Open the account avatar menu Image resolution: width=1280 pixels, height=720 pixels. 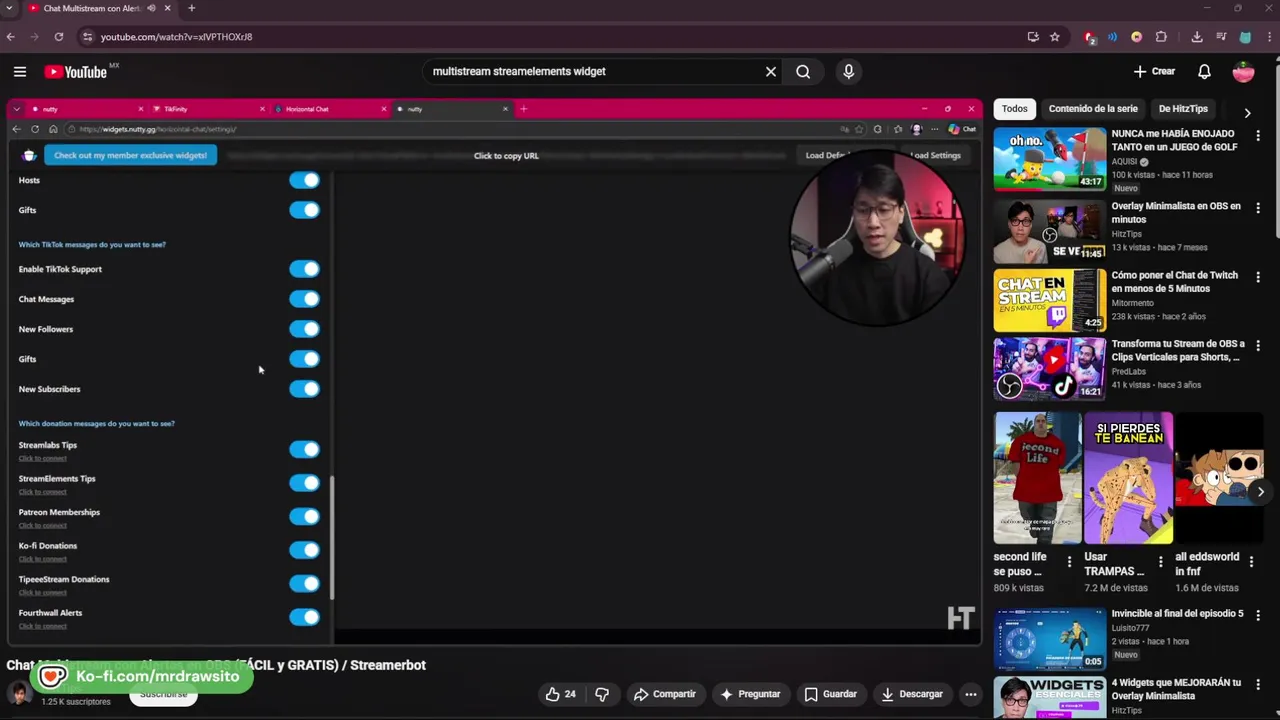point(1243,71)
